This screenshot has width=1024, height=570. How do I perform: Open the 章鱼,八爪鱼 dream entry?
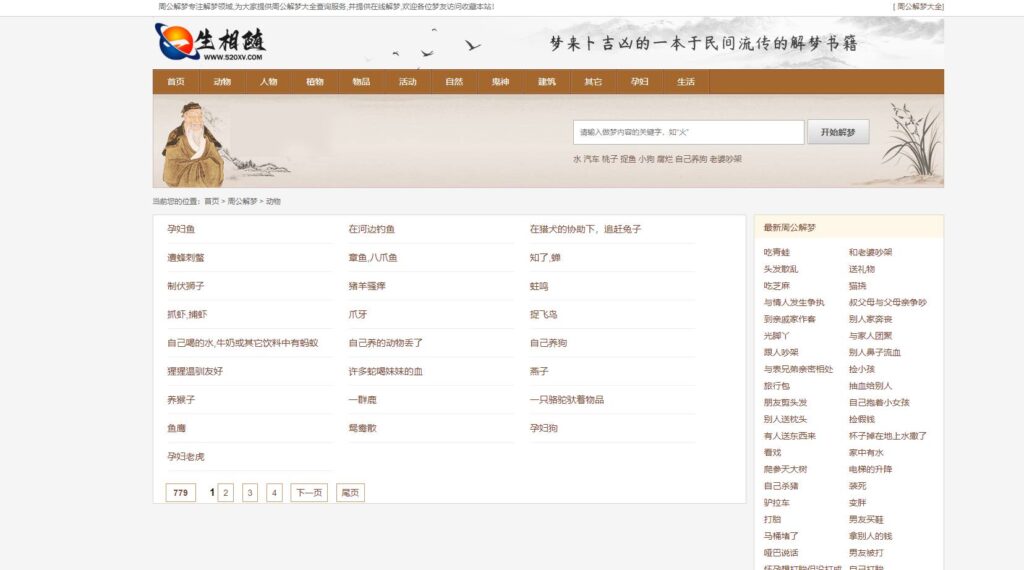point(372,257)
